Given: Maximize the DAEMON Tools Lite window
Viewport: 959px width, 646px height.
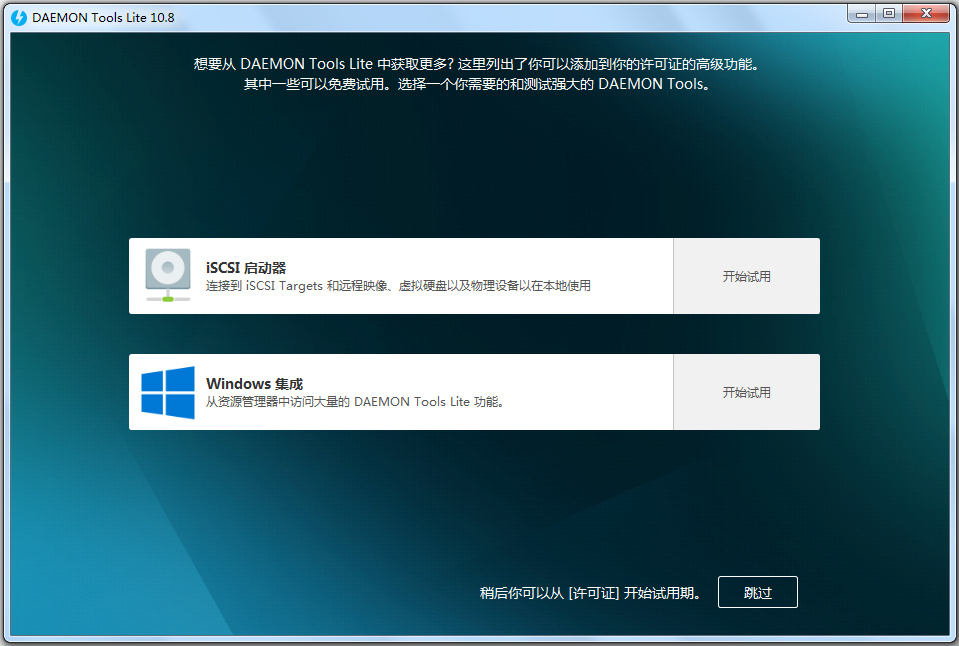Looking at the screenshot, I should [x=888, y=13].
